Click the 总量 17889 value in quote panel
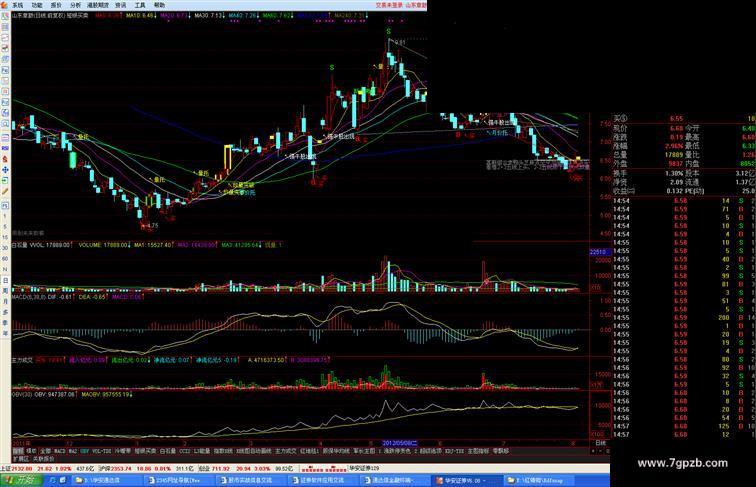Screen dimensions: 756x487 click(674, 154)
